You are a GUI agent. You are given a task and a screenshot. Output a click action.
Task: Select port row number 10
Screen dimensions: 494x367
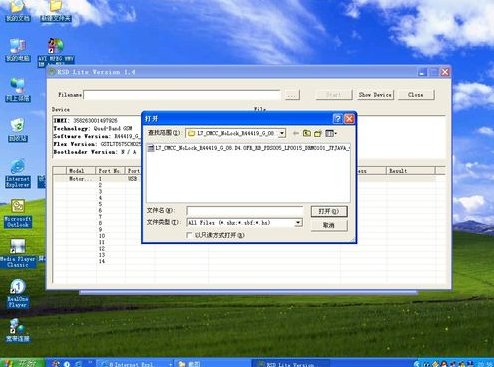tap(102, 236)
